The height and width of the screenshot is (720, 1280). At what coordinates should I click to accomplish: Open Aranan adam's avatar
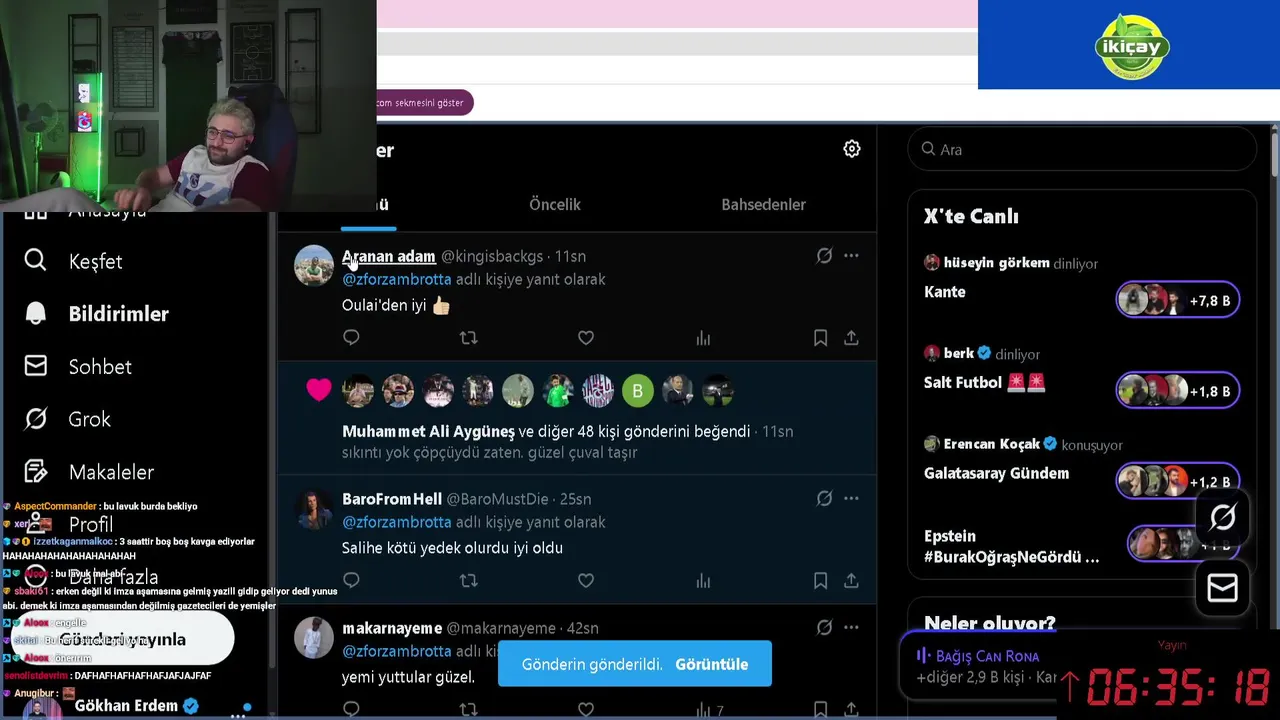pos(314,265)
